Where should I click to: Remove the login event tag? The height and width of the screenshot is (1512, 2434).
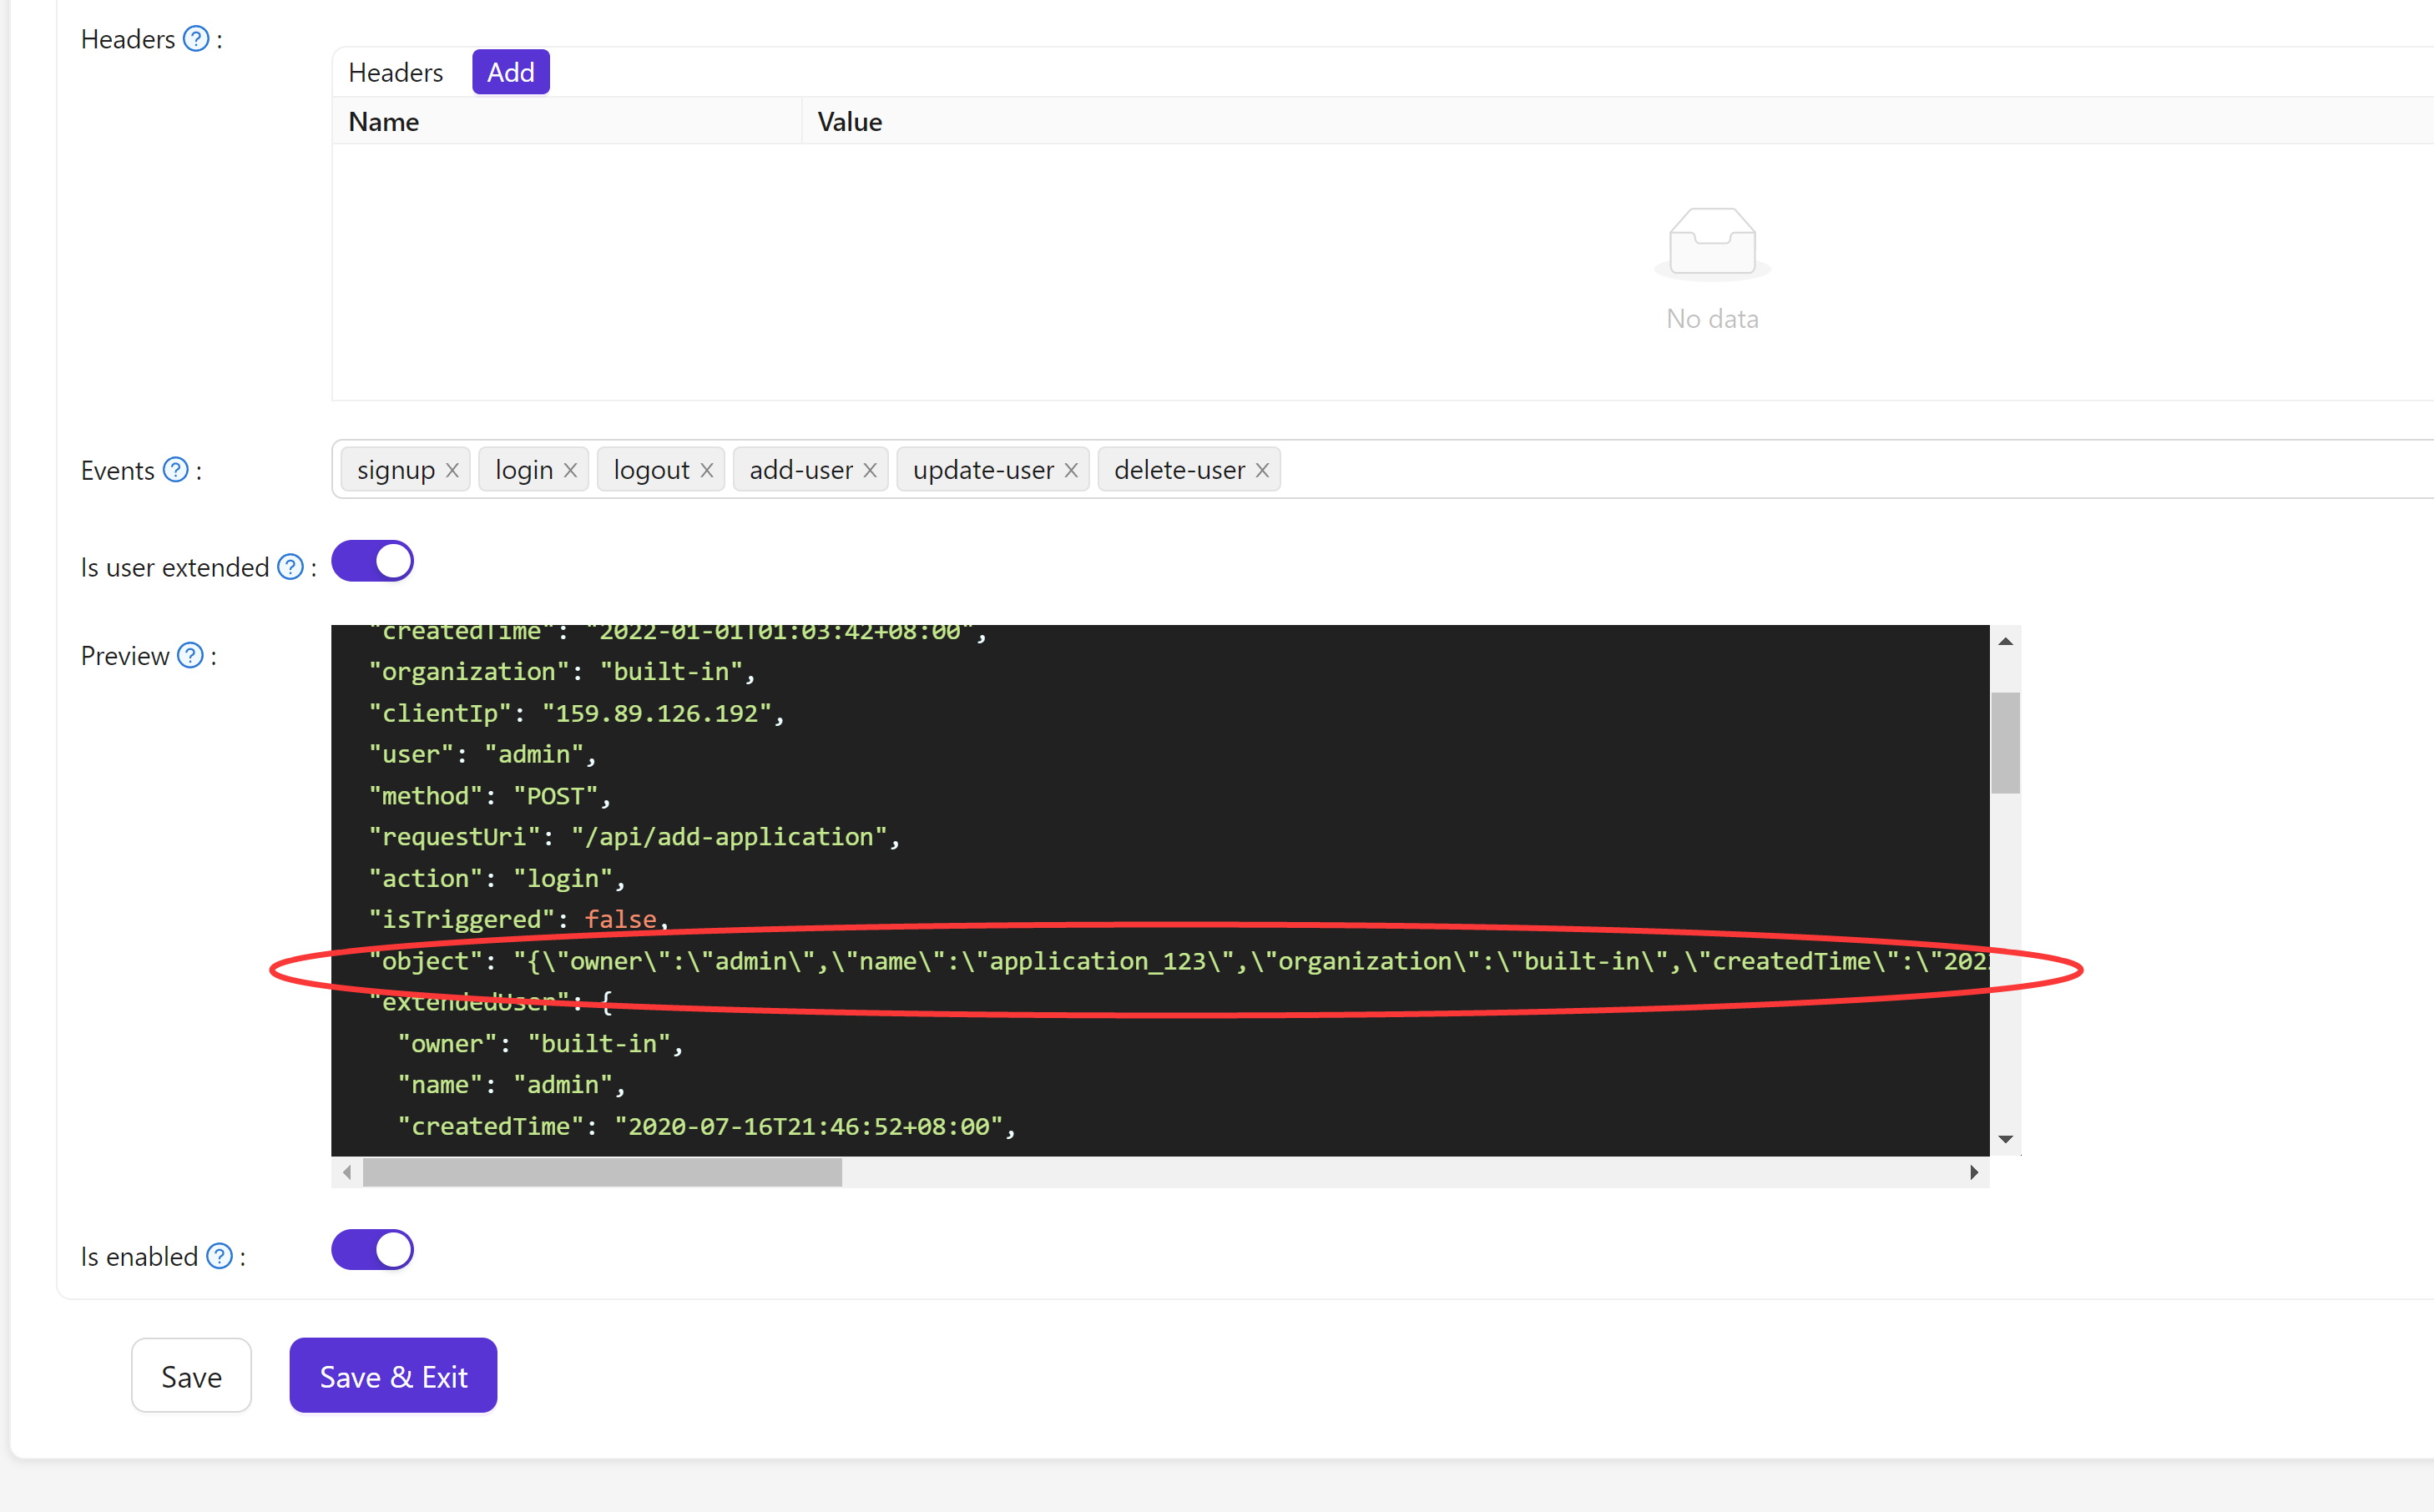pyautogui.click(x=570, y=469)
